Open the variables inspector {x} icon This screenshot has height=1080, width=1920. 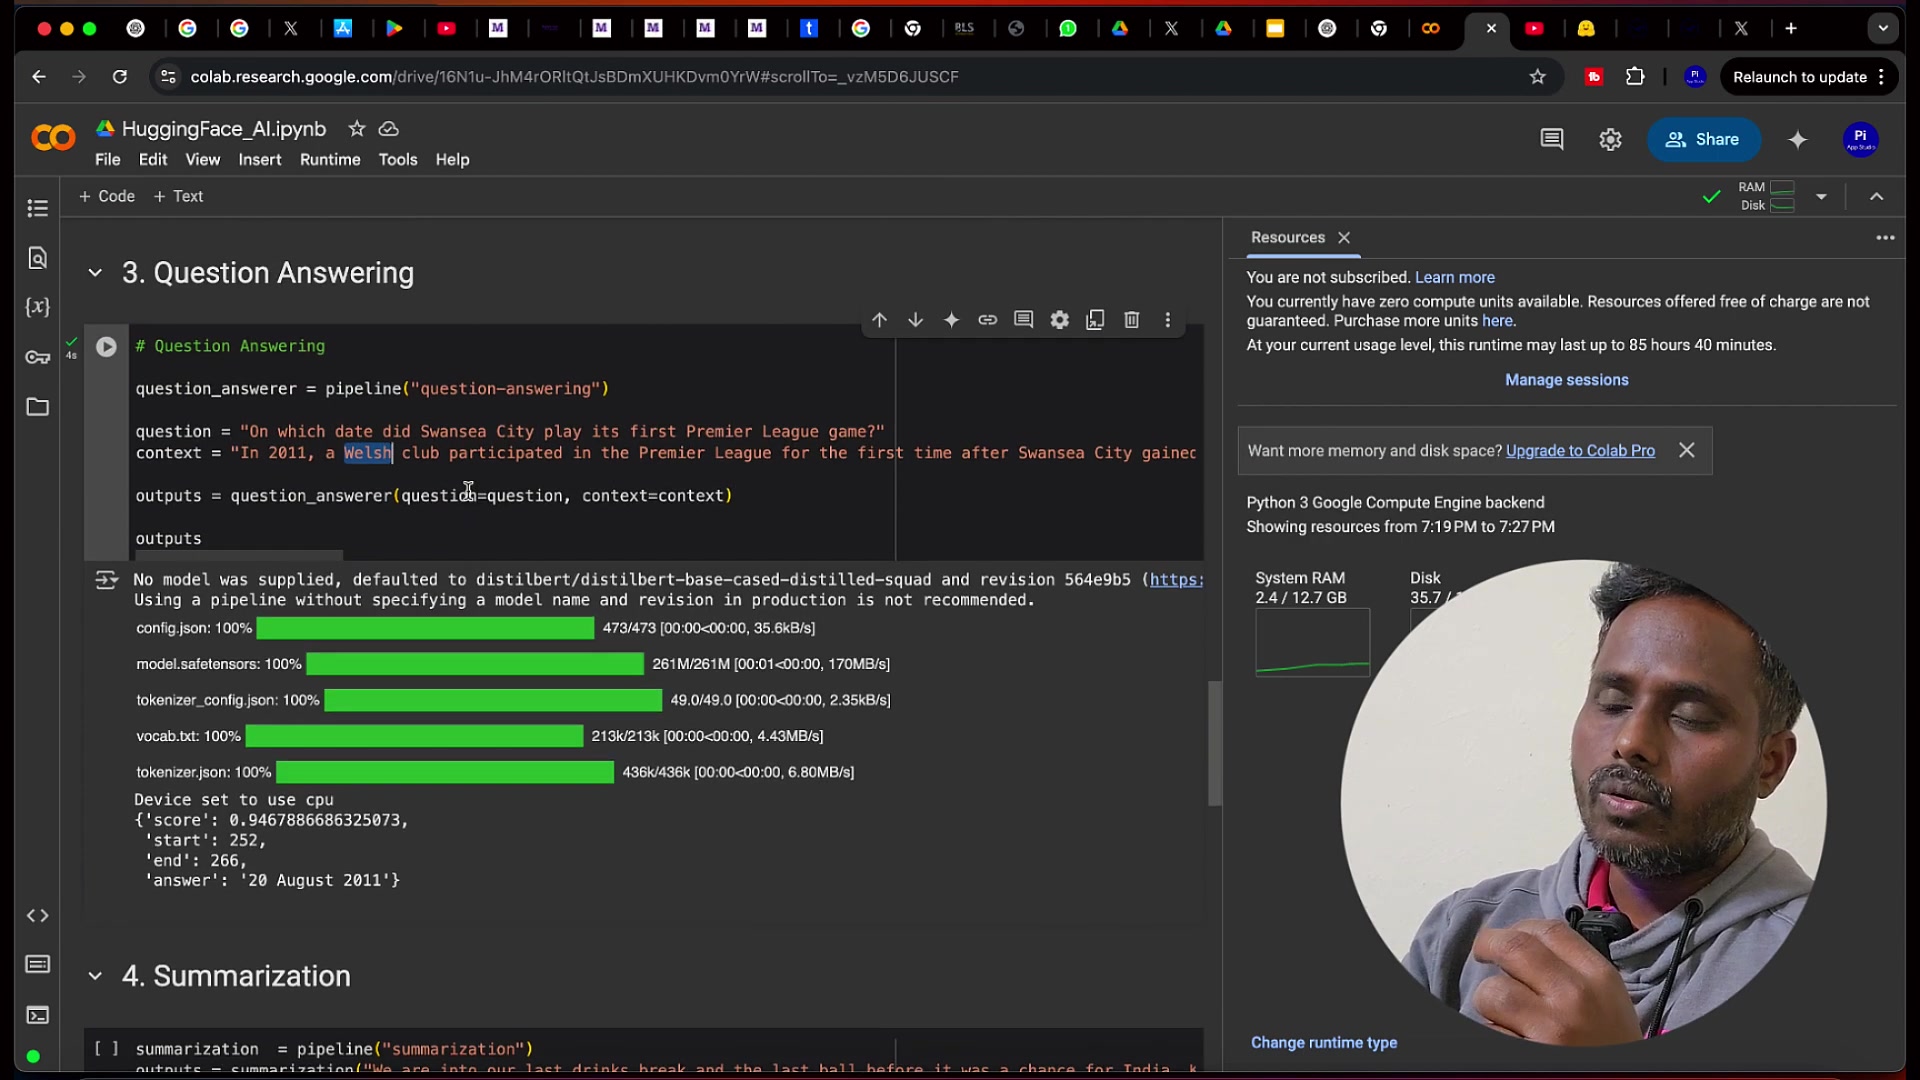(37, 307)
